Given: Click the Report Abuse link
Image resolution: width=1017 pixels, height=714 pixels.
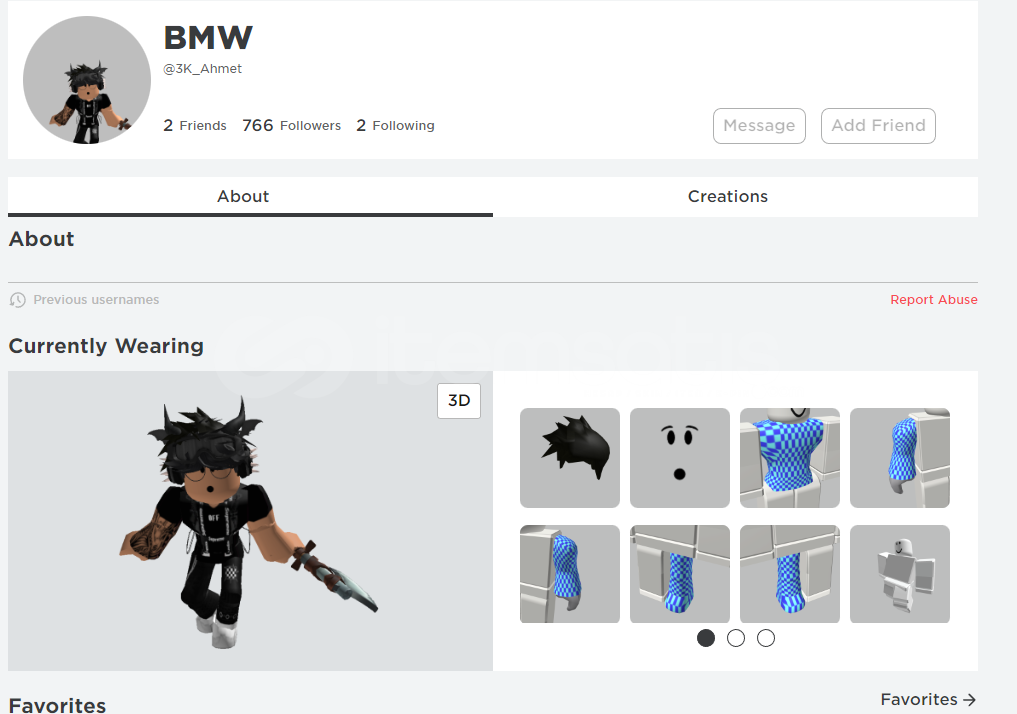Looking at the screenshot, I should (x=933, y=300).
